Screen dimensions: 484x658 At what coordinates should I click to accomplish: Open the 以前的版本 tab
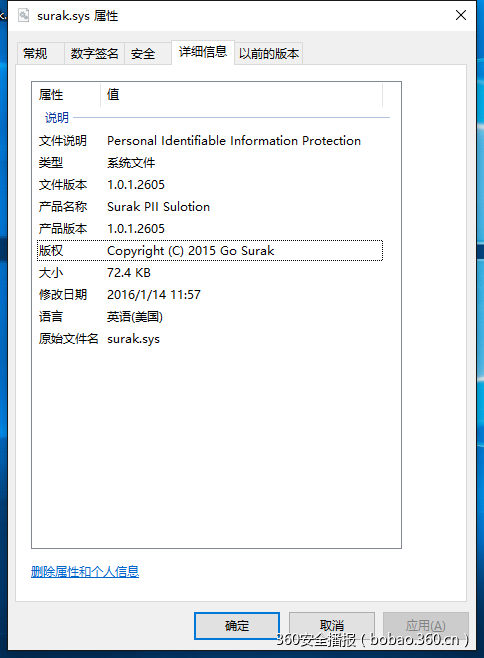pos(269,54)
